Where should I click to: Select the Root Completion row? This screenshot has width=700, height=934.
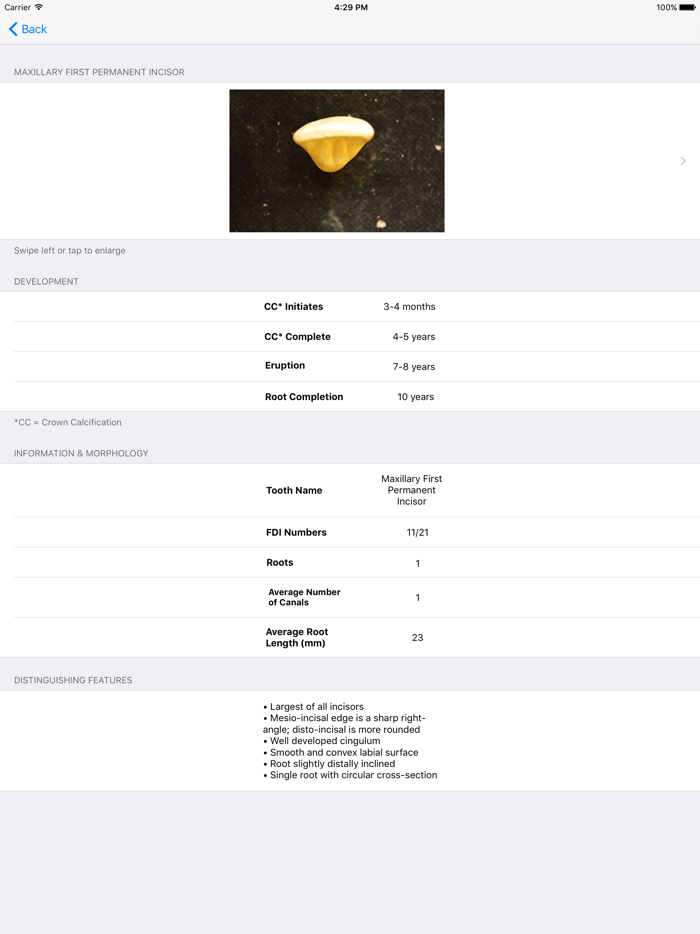(350, 396)
